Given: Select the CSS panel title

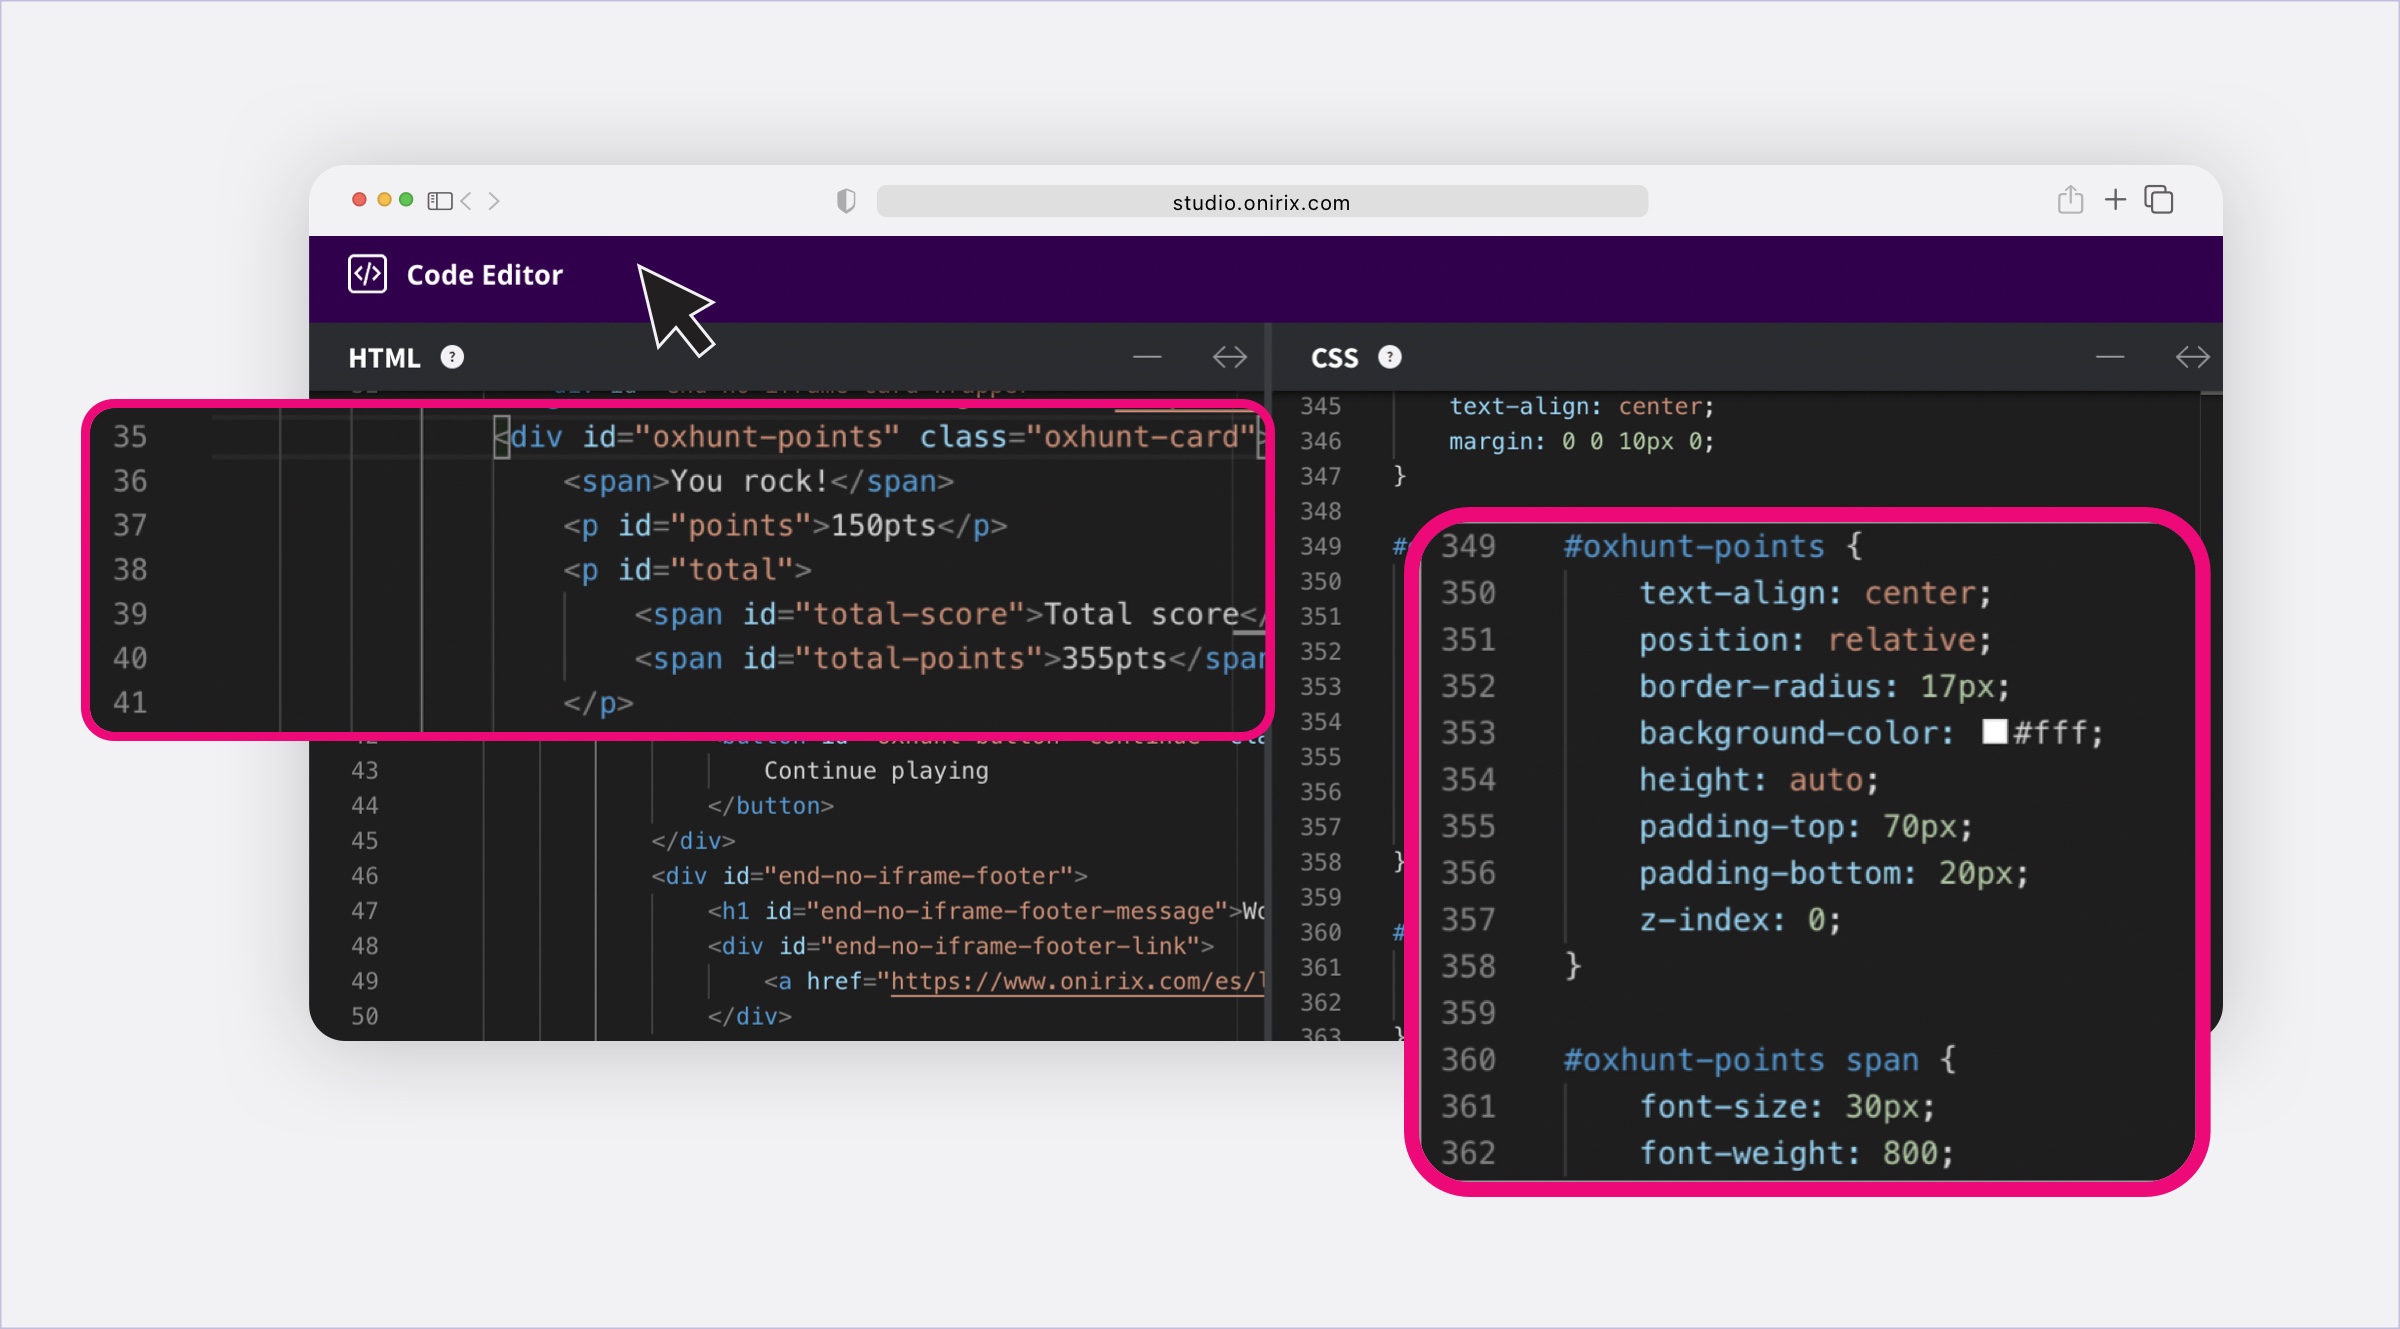Looking at the screenshot, I should [1334, 358].
